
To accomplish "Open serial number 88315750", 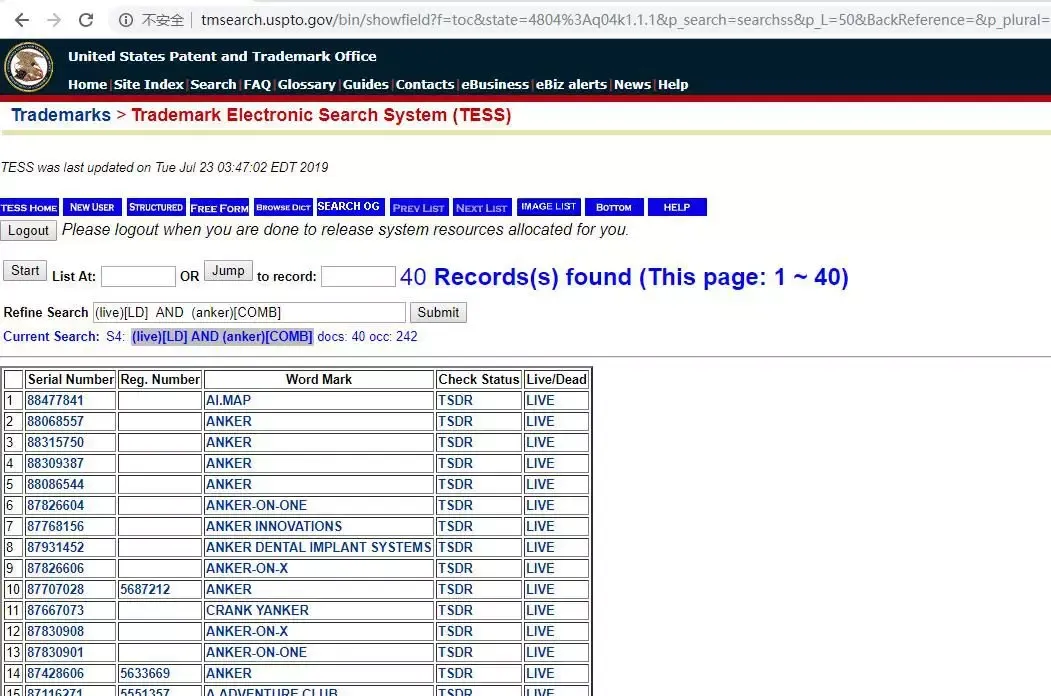I will [x=55, y=443].
